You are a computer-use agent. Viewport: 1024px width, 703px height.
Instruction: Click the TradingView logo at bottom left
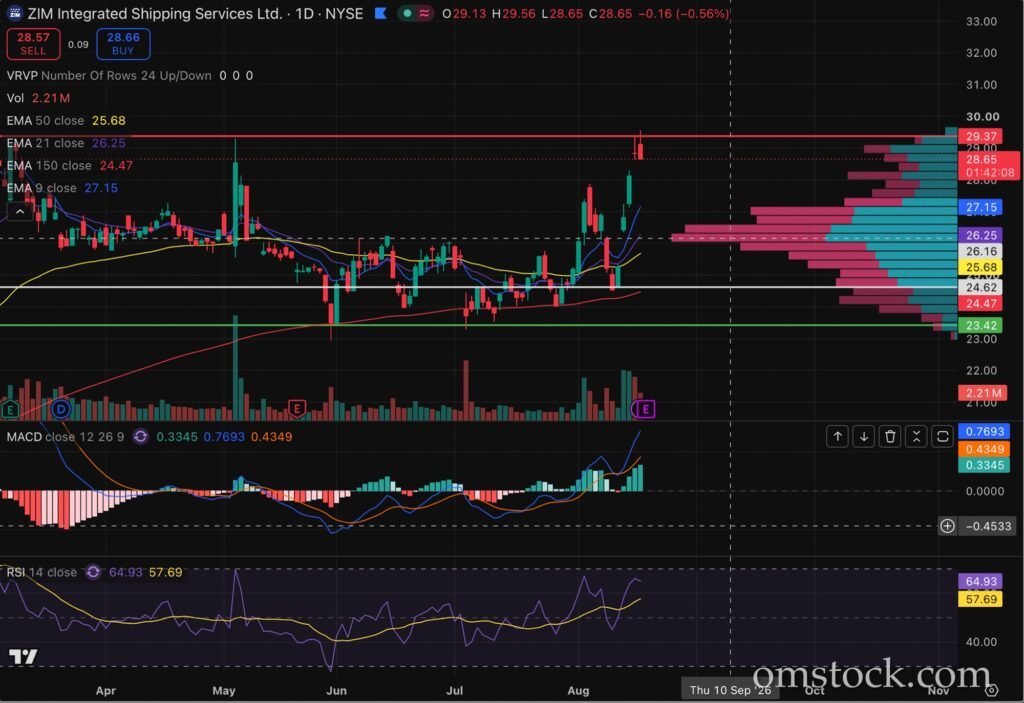click(x=23, y=657)
